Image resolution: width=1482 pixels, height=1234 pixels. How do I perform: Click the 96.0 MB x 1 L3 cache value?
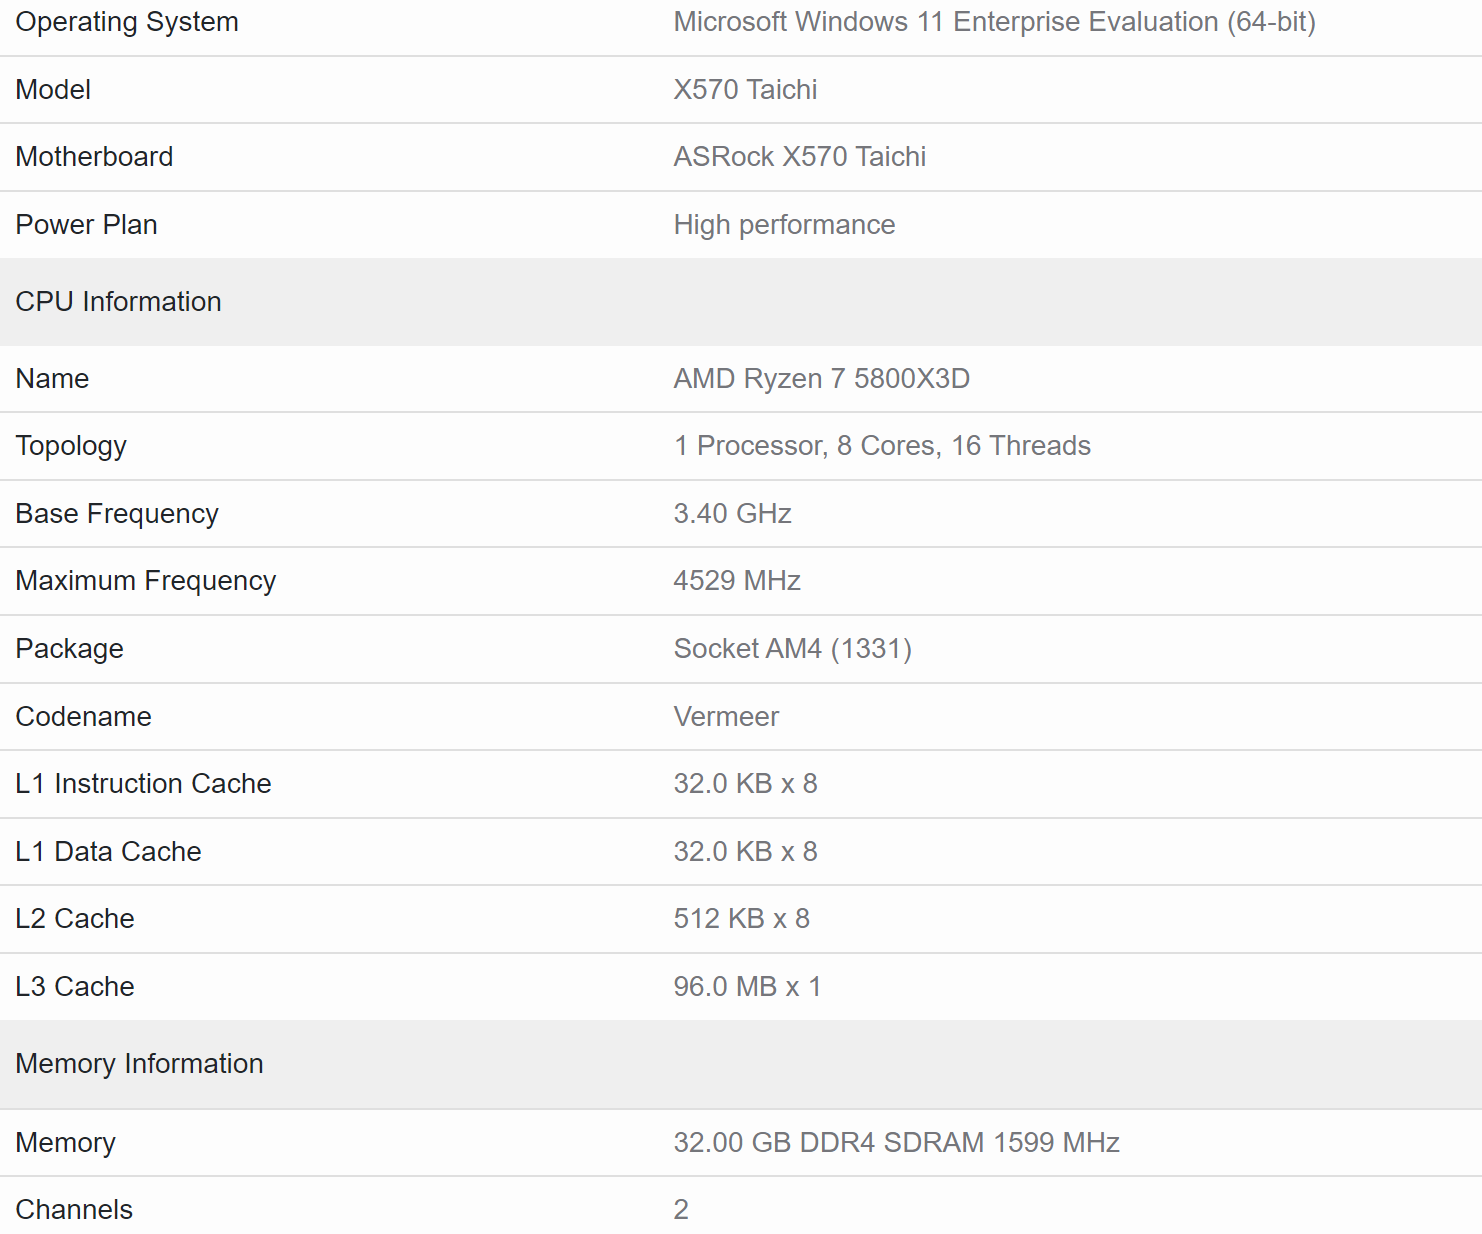747,987
